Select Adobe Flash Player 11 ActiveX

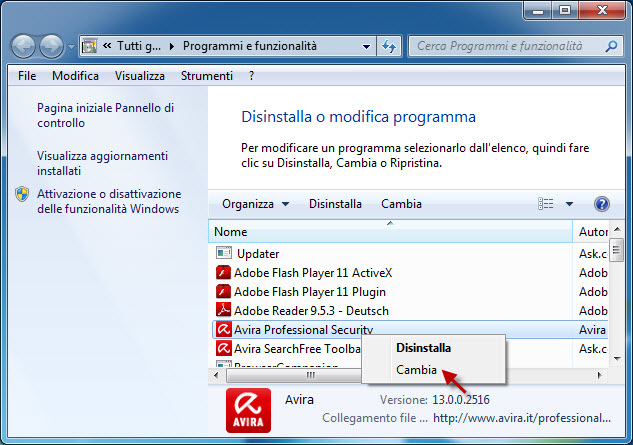tap(409, 273)
